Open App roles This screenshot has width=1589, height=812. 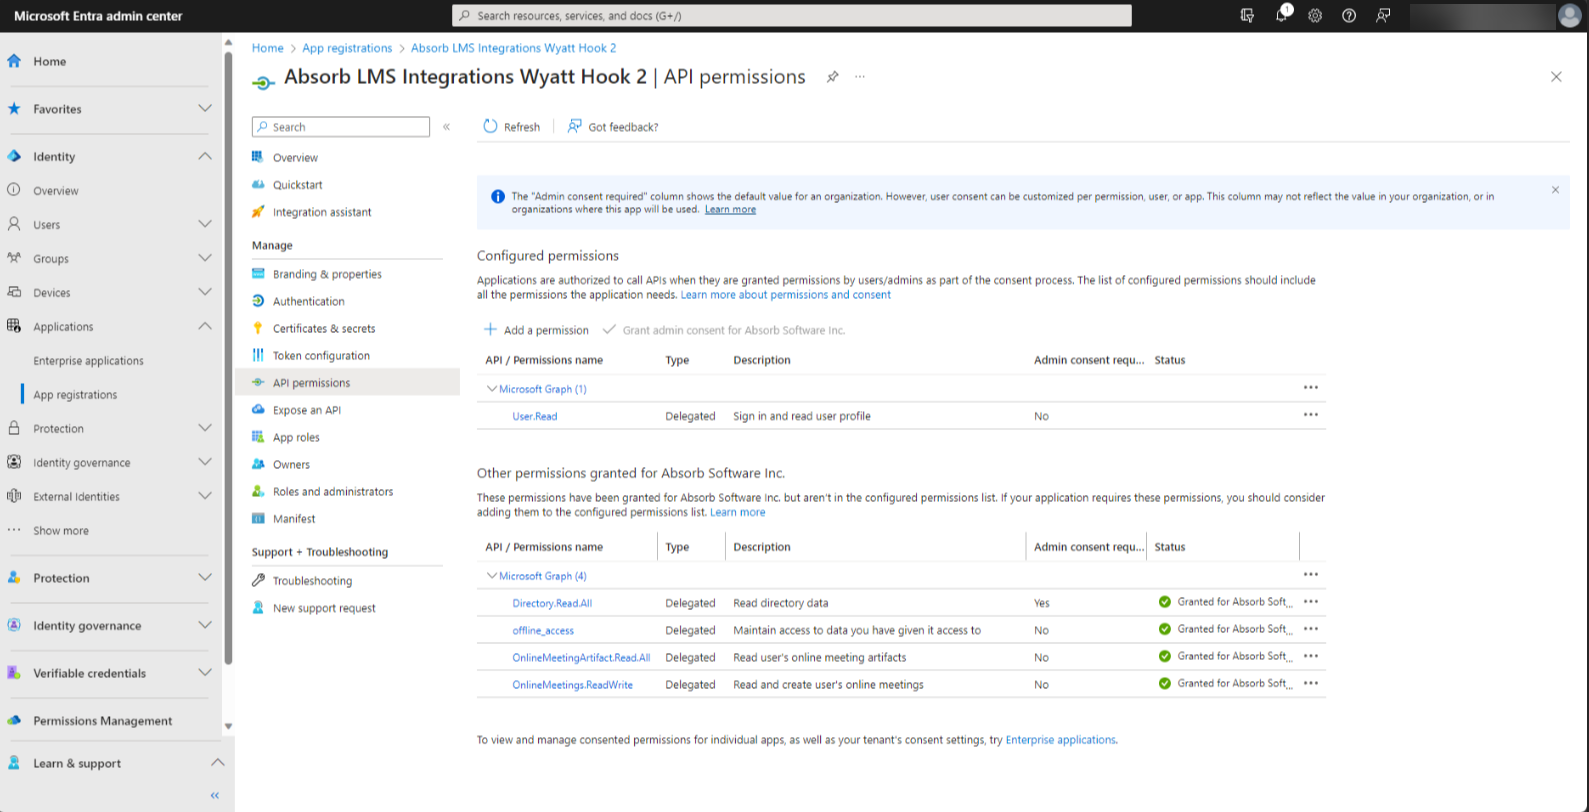point(296,437)
